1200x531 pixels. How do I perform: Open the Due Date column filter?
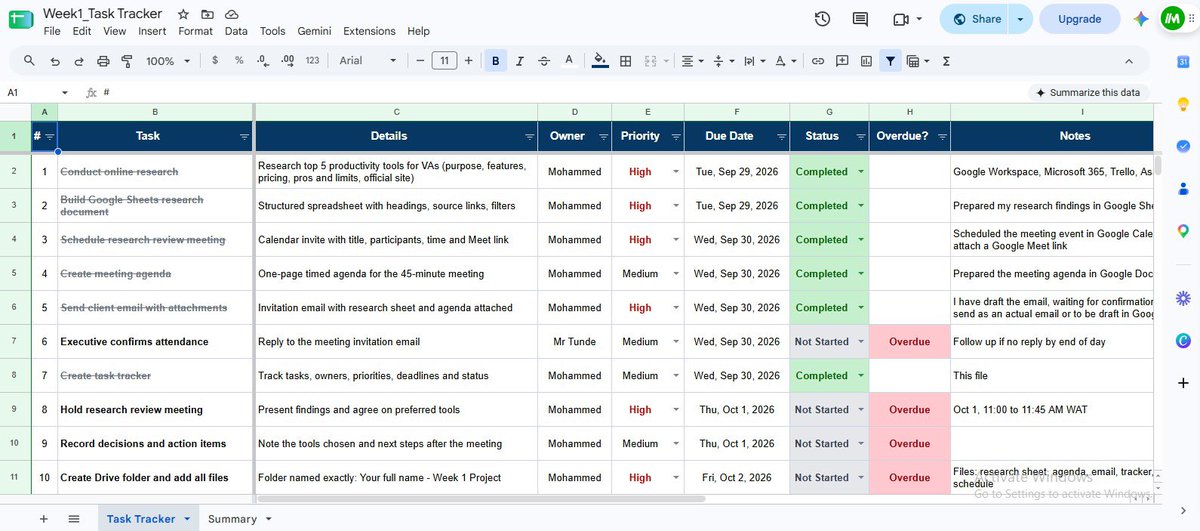point(781,137)
